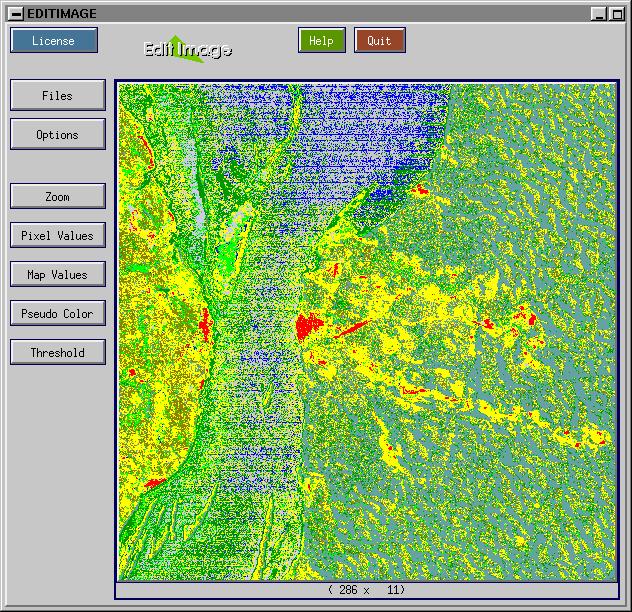The image size is (632, 612).
Task: Show Pixel Values
Action: click(58, 235)
